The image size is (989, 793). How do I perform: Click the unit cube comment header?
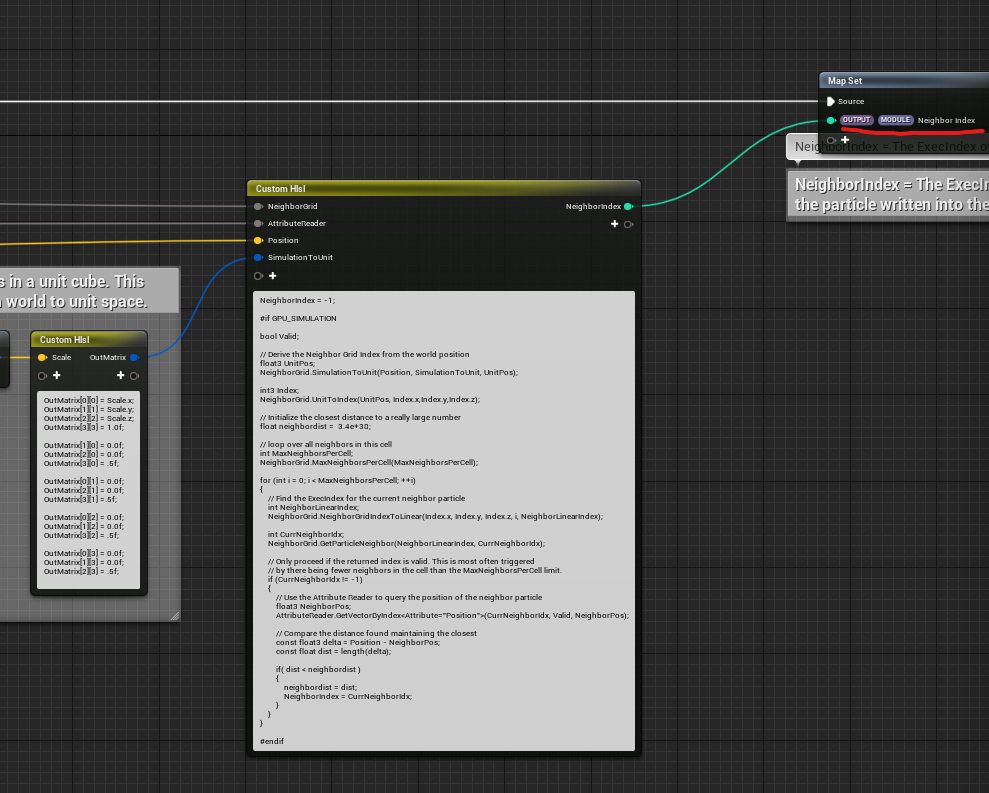(x=90, y=291)
